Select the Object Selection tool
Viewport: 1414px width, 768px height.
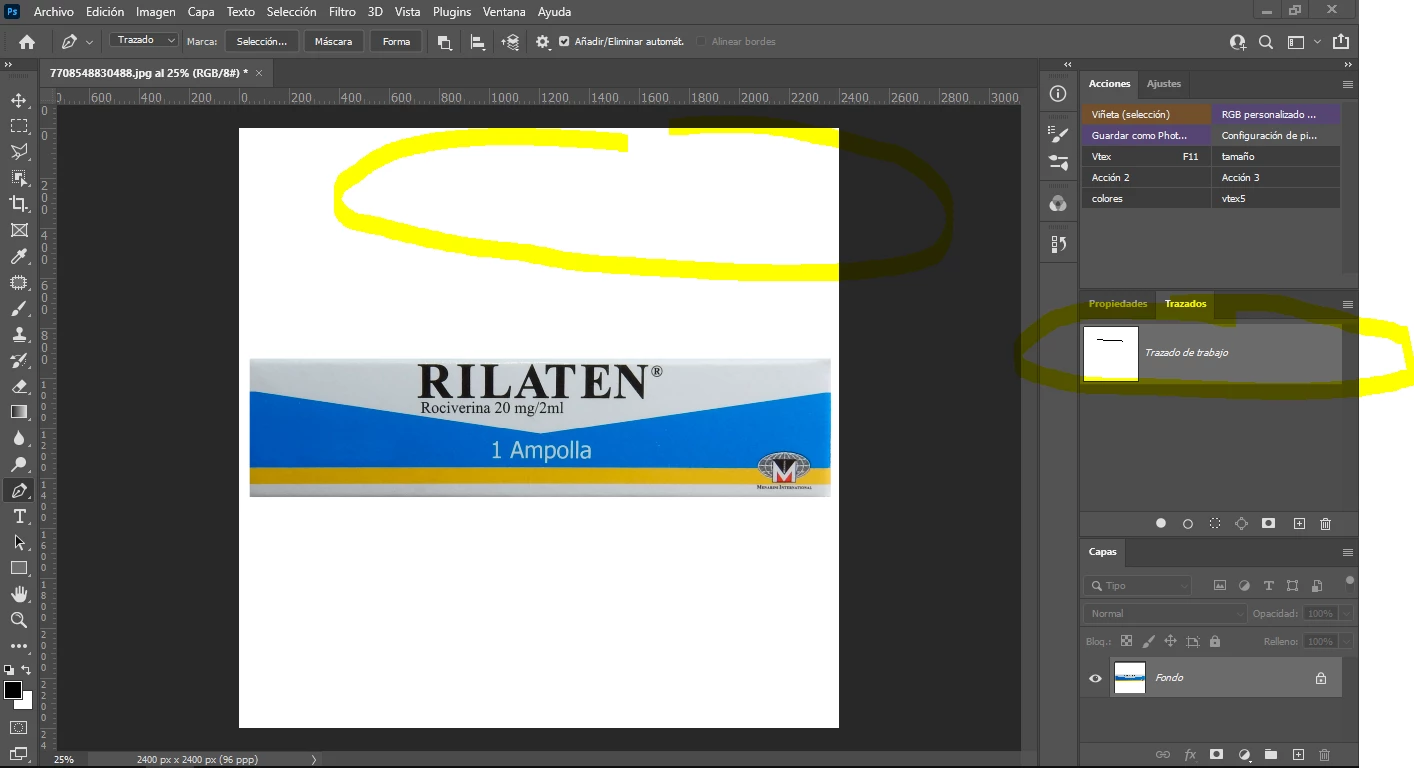coord(18,178)
